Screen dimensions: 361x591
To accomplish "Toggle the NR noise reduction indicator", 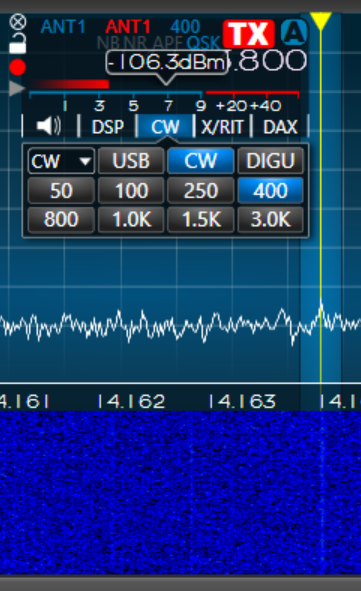I will (x=135, y=43).
